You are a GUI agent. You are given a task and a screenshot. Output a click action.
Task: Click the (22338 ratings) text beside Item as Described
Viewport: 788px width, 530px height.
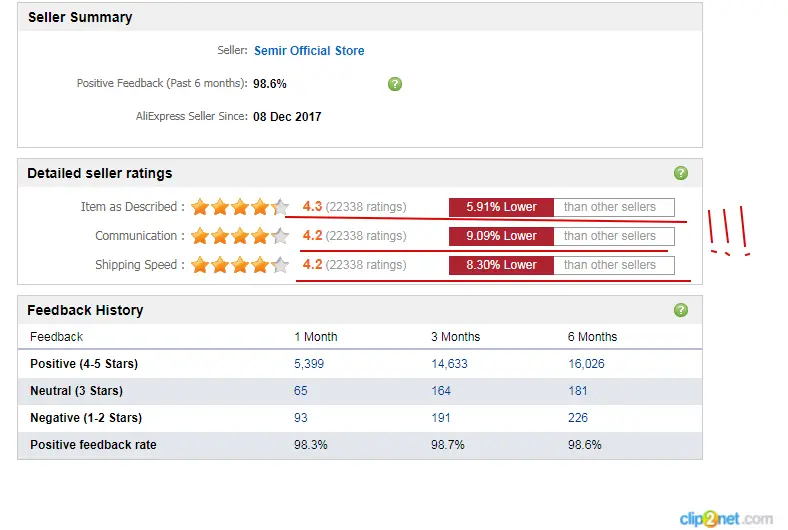366,206
